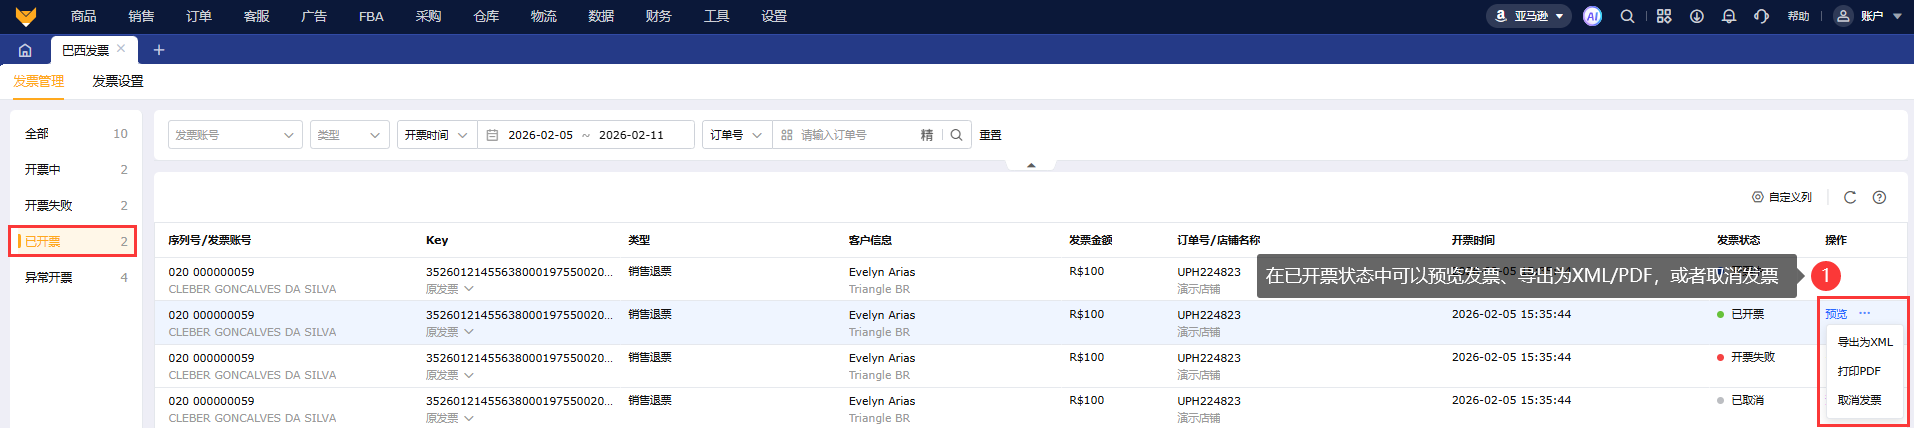The image size is (1914, 428).
Task: Click the order number search magnifier
Action: tap(956, 135)
